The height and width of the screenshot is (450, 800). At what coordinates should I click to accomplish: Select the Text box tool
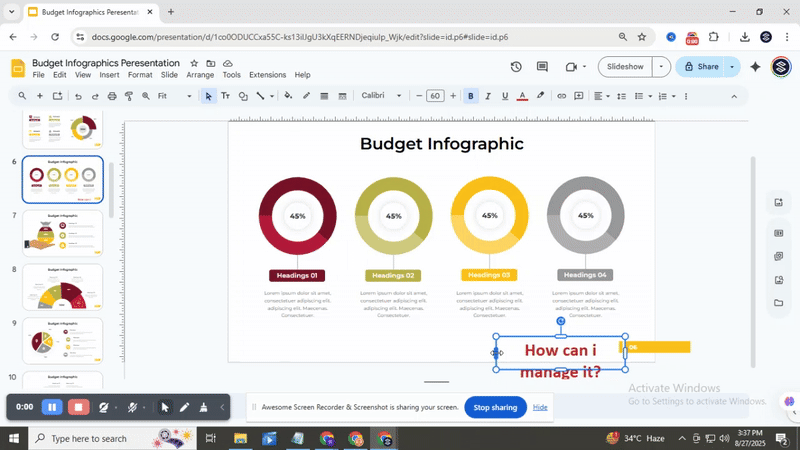[x=225, y=96]
